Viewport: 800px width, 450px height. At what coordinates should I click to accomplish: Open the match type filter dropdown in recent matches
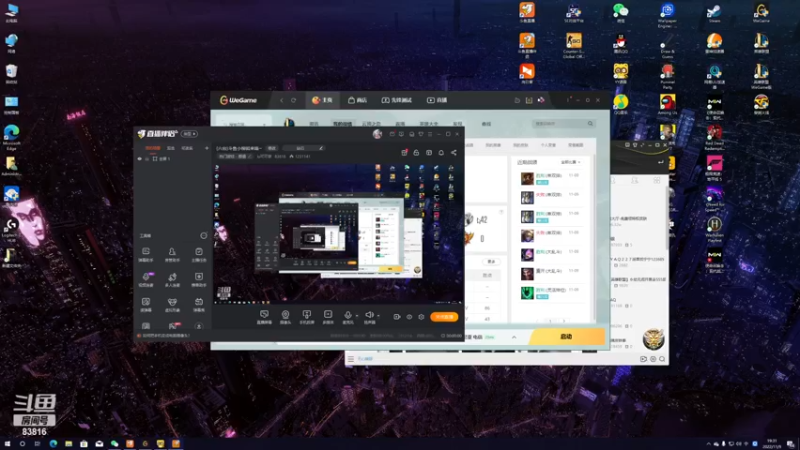click(571, 162)
